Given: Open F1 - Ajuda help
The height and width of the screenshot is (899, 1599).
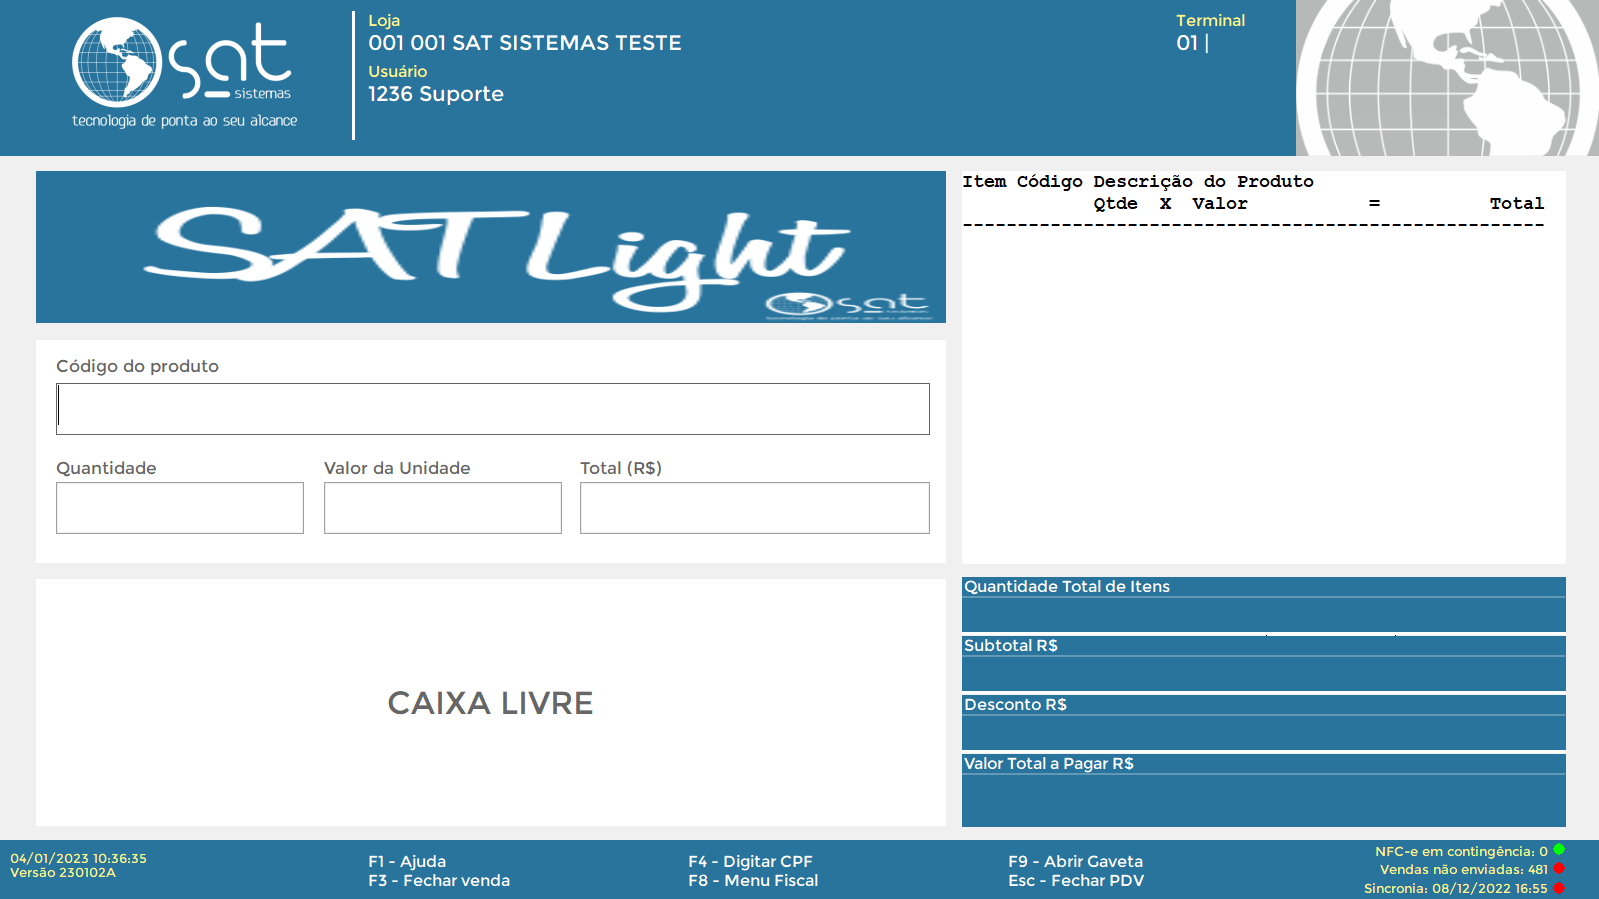Looking at the screenshot, I should (407, 861).
